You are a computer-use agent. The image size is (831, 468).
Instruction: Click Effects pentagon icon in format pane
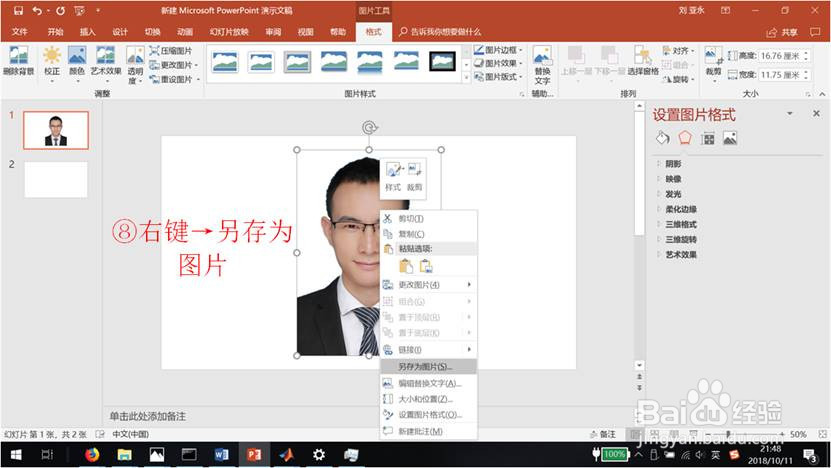click(x=685, y=138)
